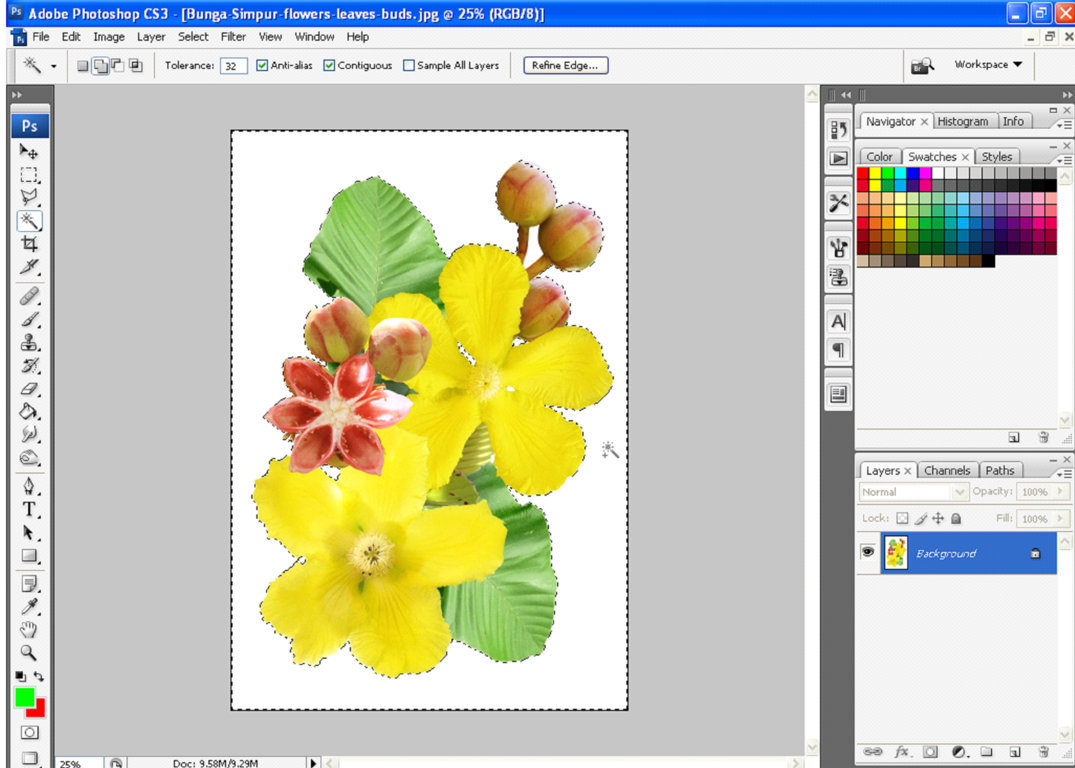Image resolution: width=1075 pixels, height=768 pixels.
Task: Swap foreground and background colors
Action: click(x=38, y=676)
